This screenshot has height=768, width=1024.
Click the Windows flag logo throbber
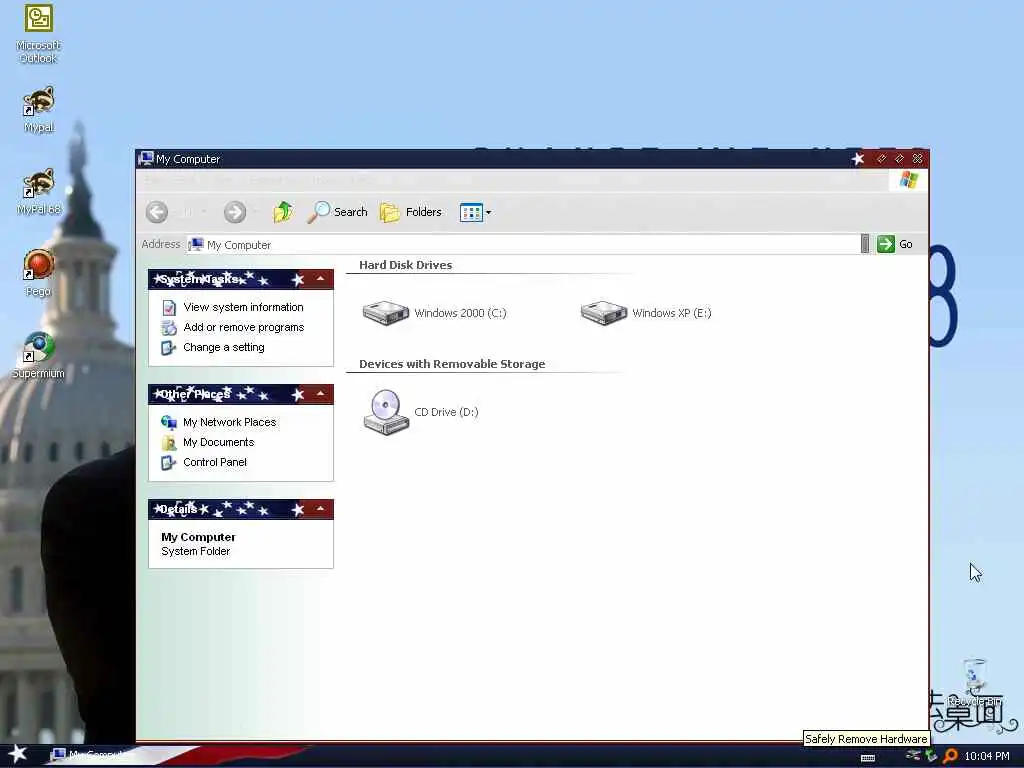pos(908,180)
